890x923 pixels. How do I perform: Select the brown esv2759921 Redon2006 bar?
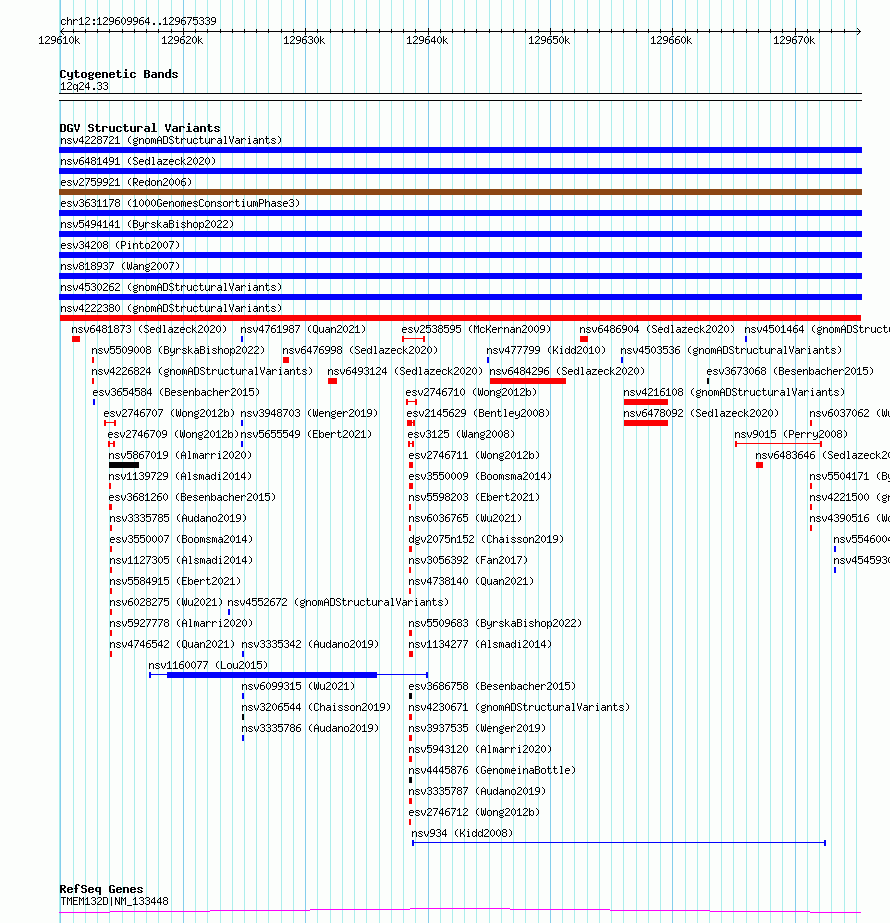(460, 192)
